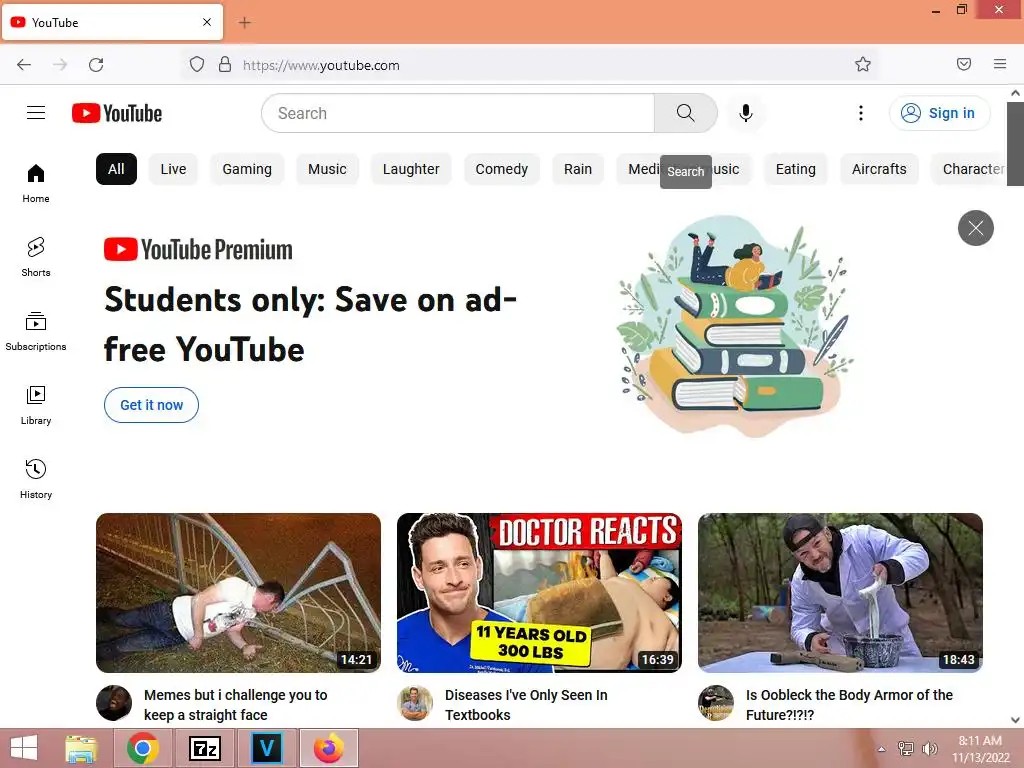Select the Aircrafts filter chip

click(x=879, y=169)
